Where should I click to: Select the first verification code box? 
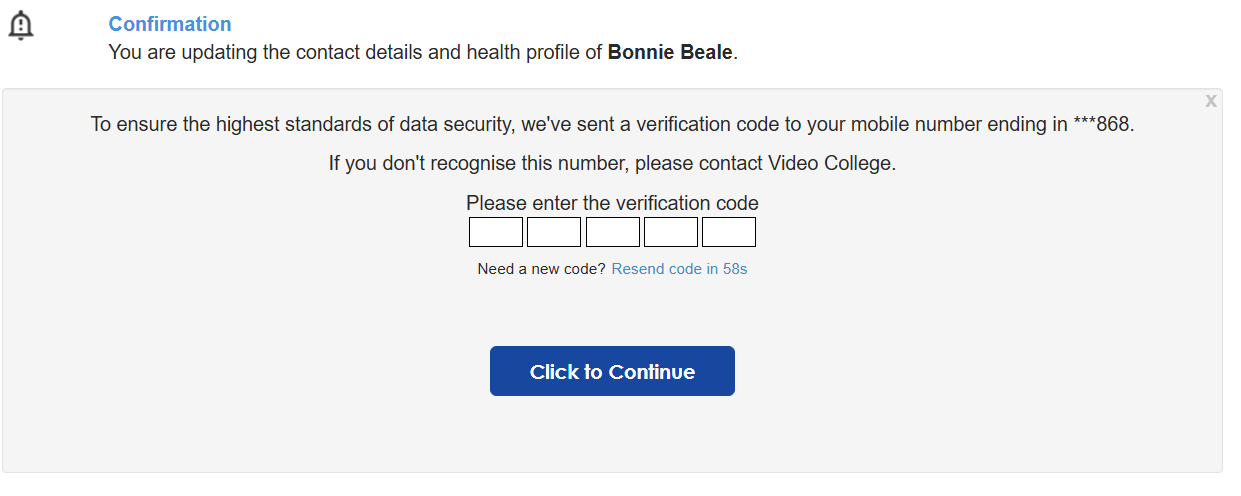pyautogui.click(x=496, y=232)
